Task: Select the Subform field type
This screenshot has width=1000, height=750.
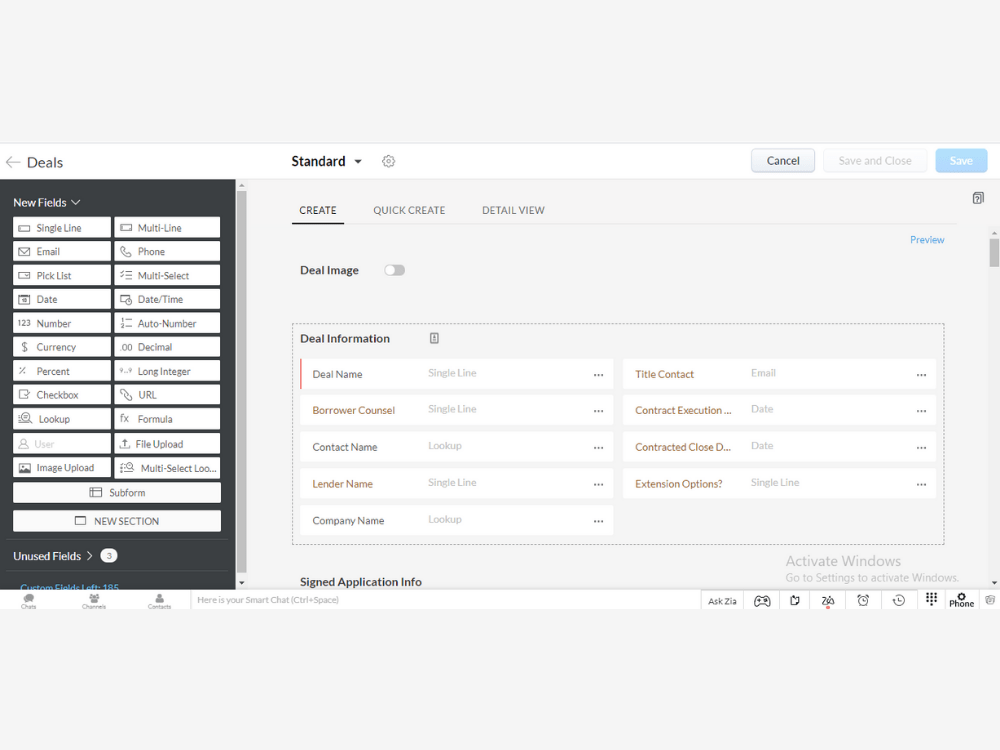Action: point(117,492)
